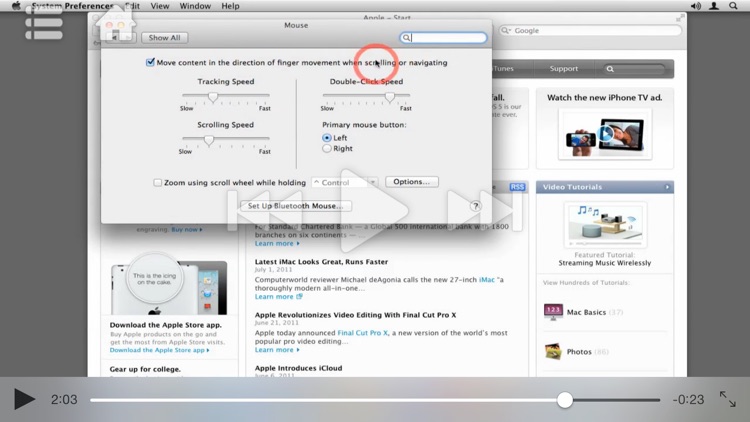Open System Preferences menu

[72, 6]
